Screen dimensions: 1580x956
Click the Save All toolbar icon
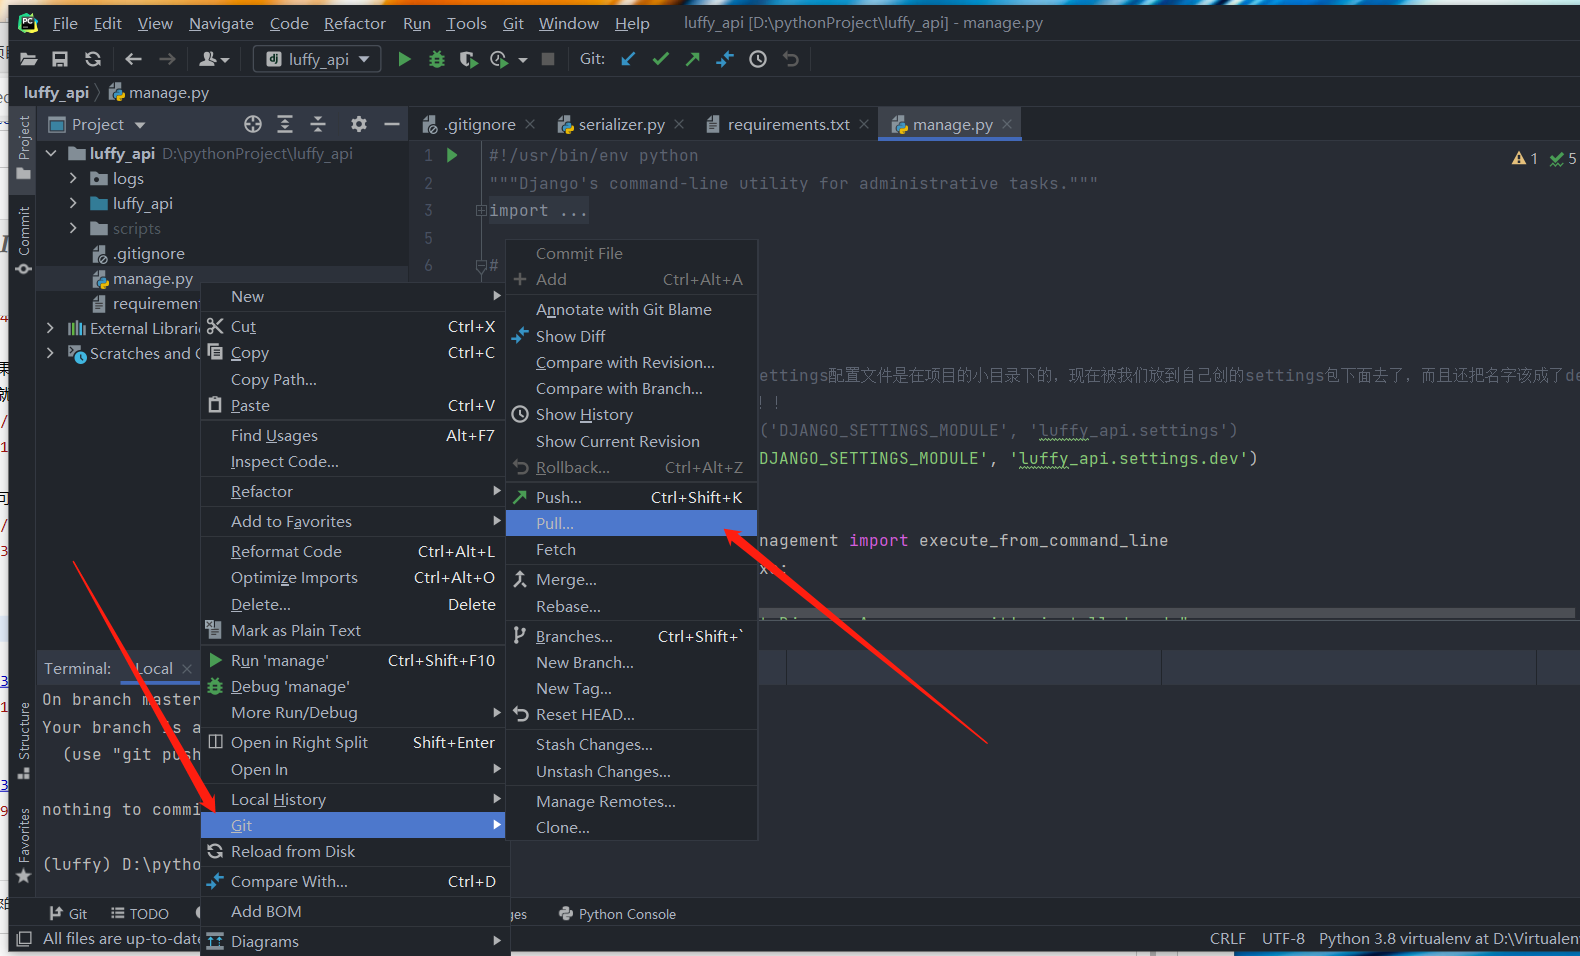click(x=60, y=60)
